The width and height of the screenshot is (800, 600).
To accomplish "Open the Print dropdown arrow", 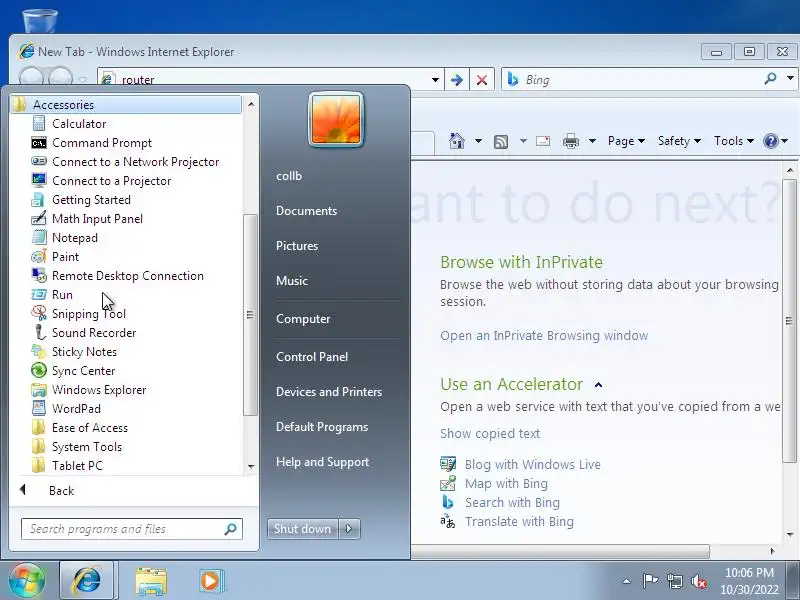I will [x=592, y=141].
